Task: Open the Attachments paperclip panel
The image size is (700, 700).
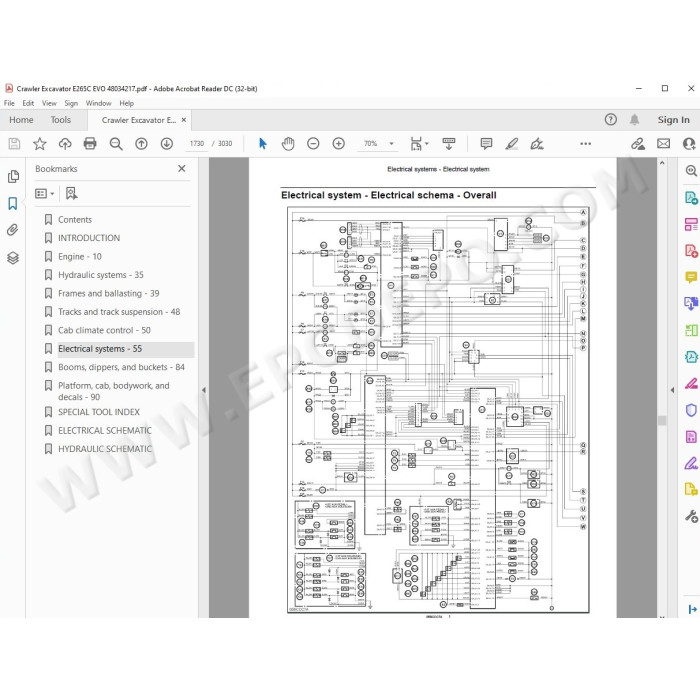Action: click(13, 230)
